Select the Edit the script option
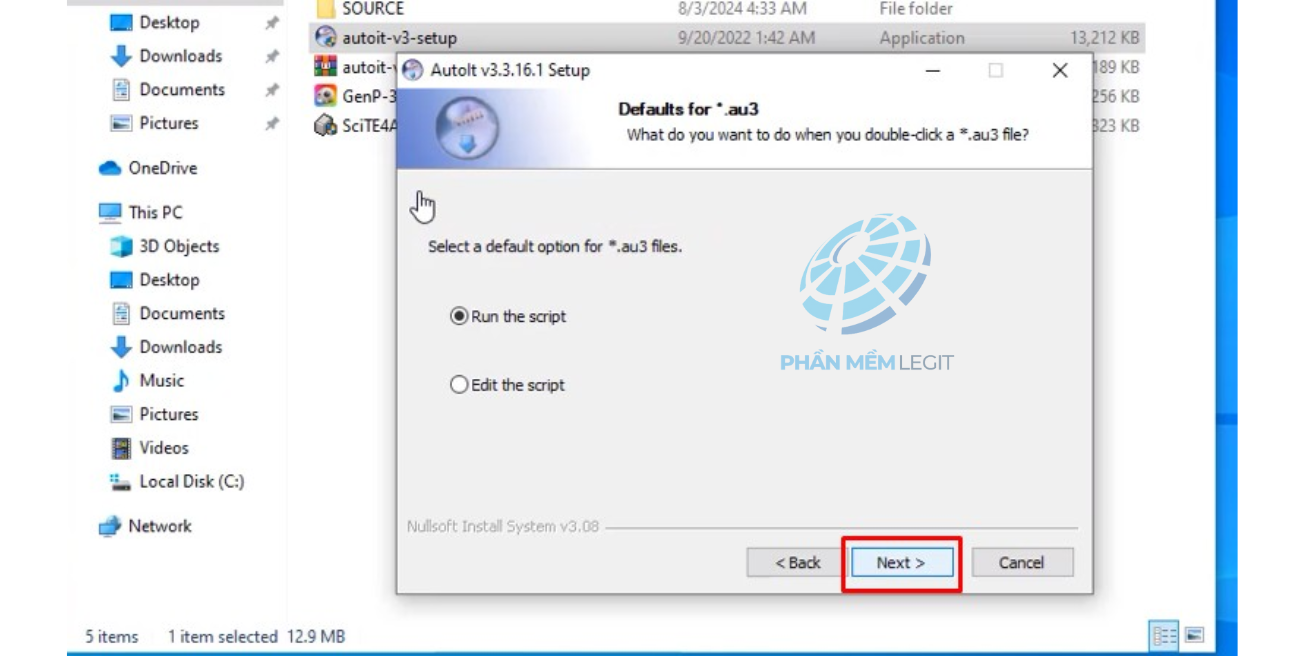This screenshot has height=656, width=1305. 508,385
